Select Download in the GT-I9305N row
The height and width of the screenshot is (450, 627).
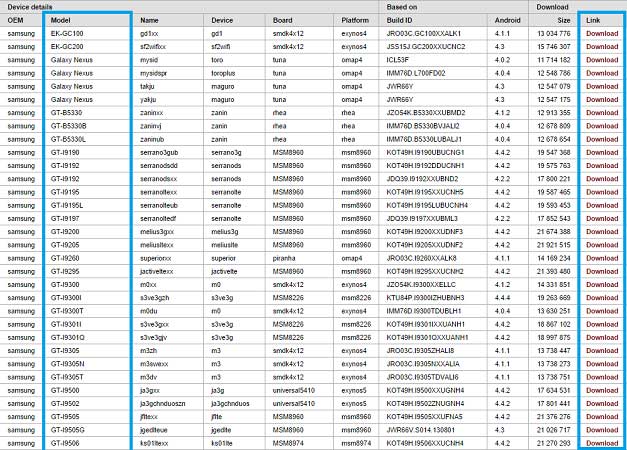coord(602,364)
